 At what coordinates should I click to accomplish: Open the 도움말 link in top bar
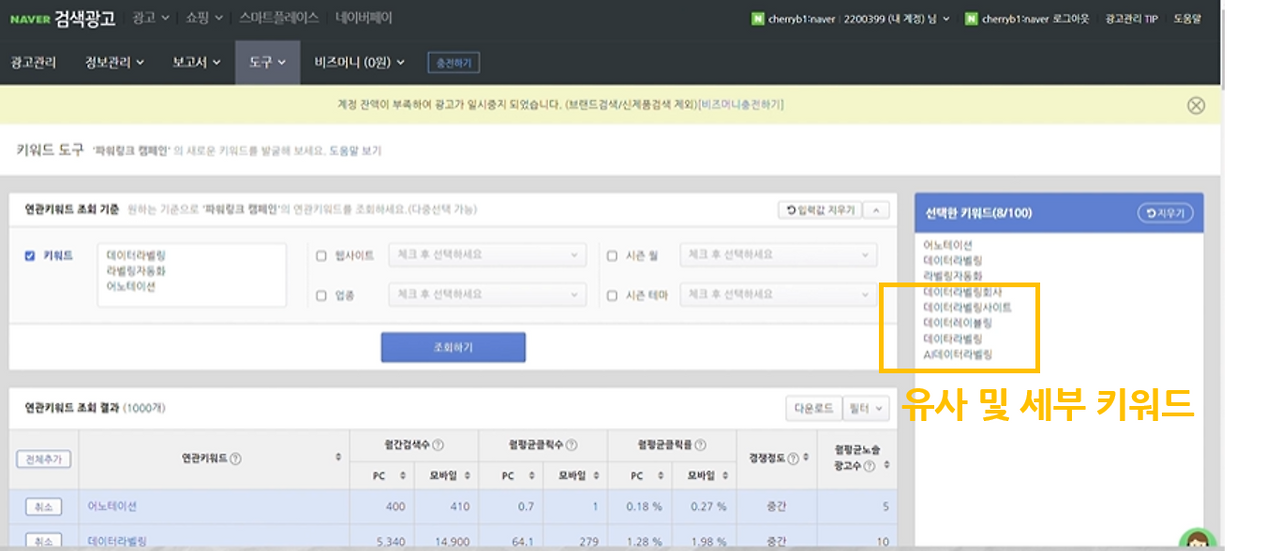[x=1187, y=18]
